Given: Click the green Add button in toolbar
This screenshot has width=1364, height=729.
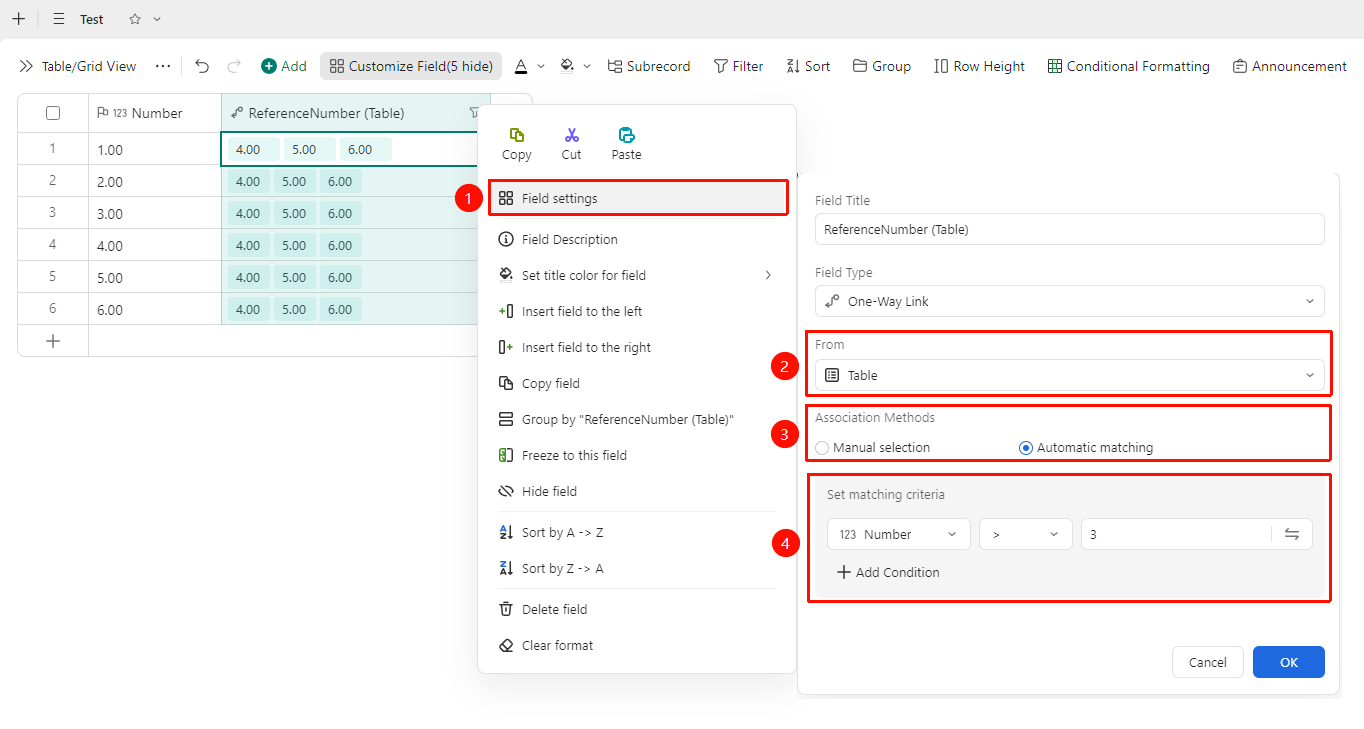Looking at the screenshot, I should [x=284, y=66].
